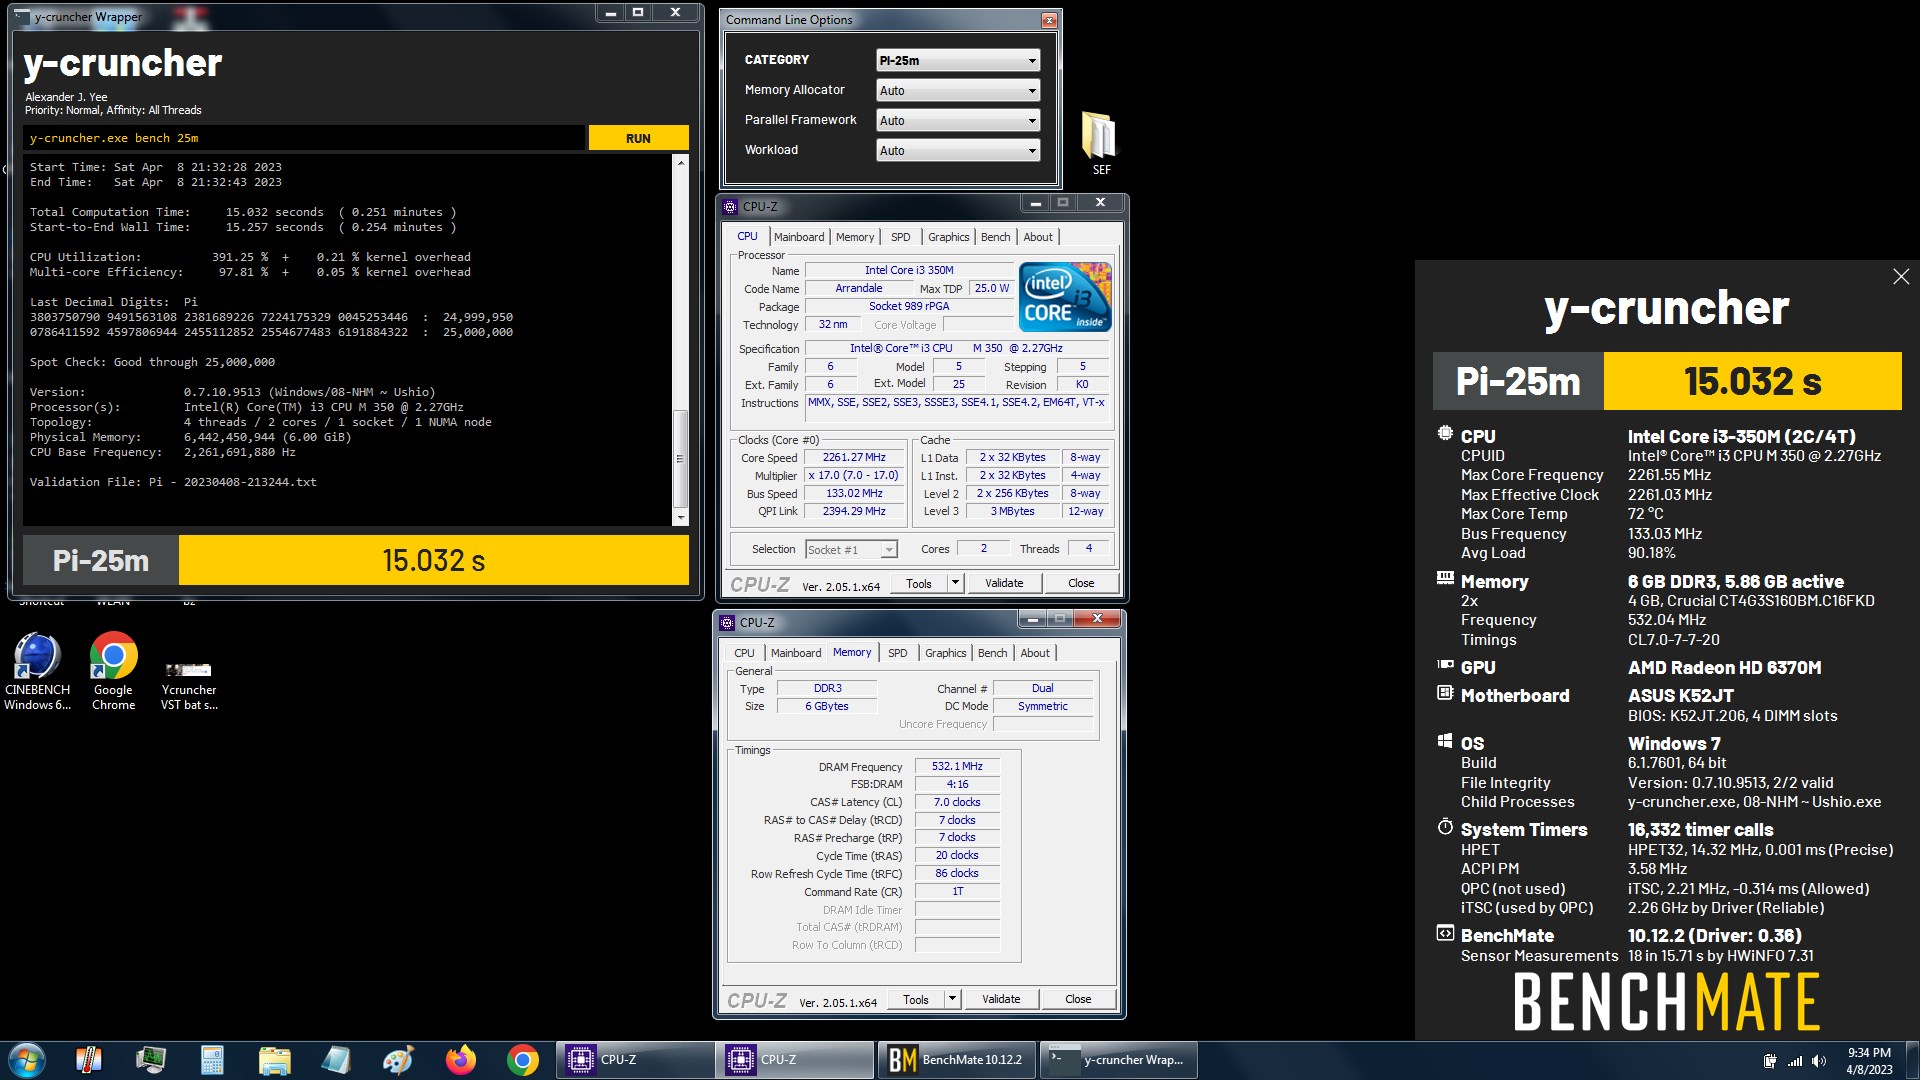Click the 9:34 PM taskbar clock
The height and width of the screenshot is (1080, 1920).
pyautogui.click(x=1869, y=1061)
